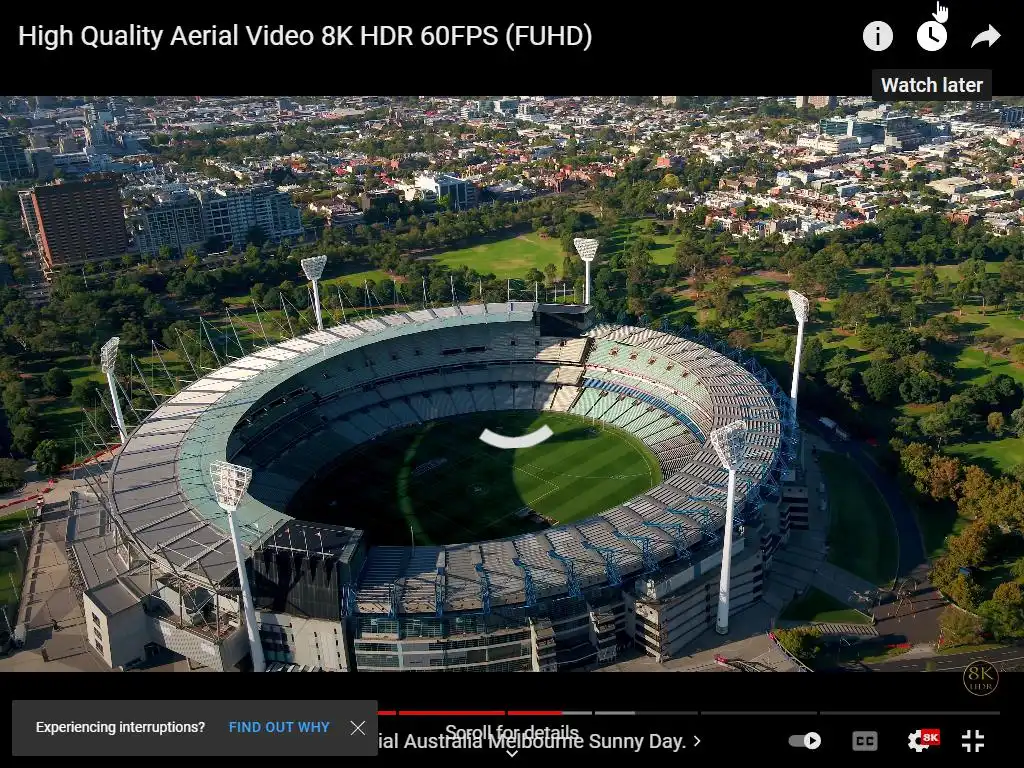Image resolution: width=1024 pixels, height=768 pixels.
Task: Dismiss the interruptions notification with X
Action: pyautogui.click(x=358, y=728)
